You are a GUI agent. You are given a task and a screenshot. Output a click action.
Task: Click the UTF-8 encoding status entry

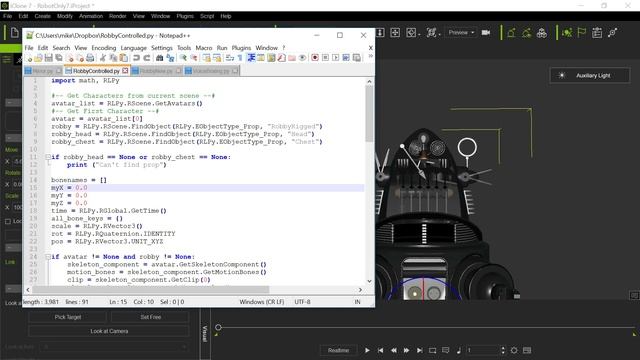(x=302, y=302)
